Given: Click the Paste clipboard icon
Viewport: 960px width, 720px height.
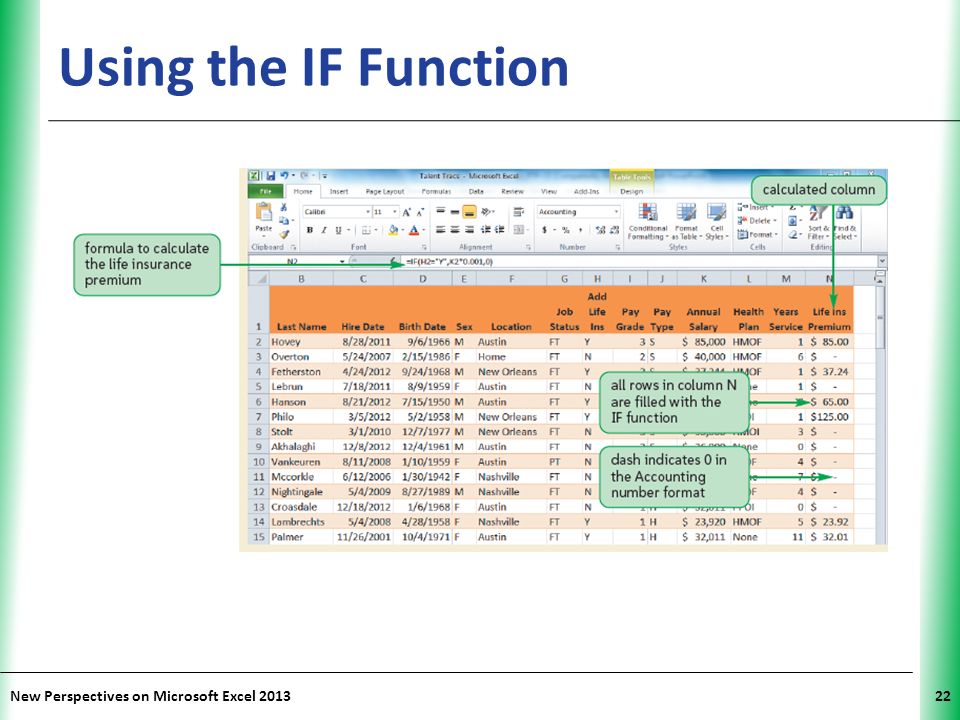Looking at the screenshot, I should click(264, 213).
